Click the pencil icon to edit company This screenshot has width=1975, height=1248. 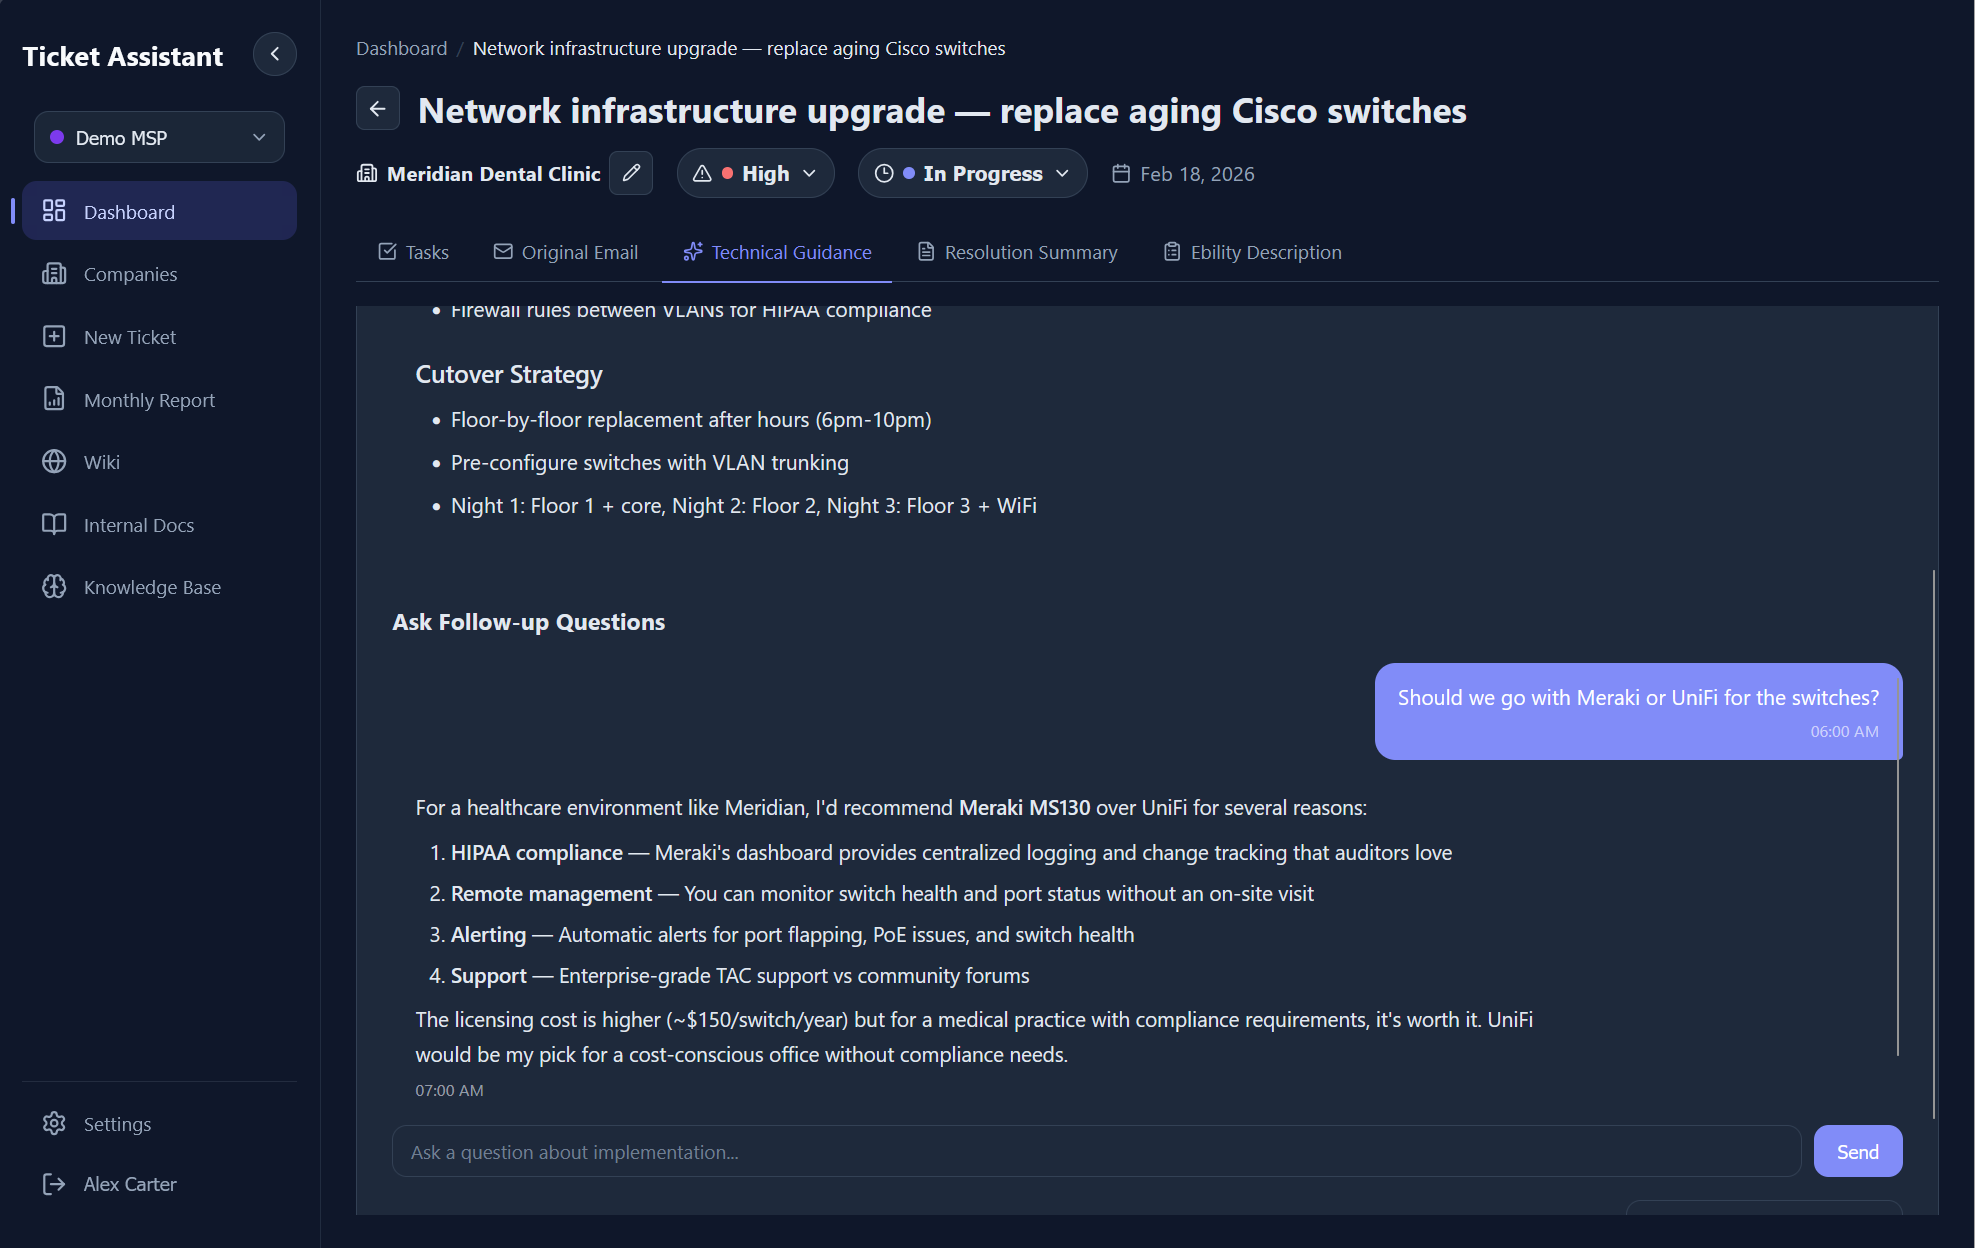pos(631,173)
